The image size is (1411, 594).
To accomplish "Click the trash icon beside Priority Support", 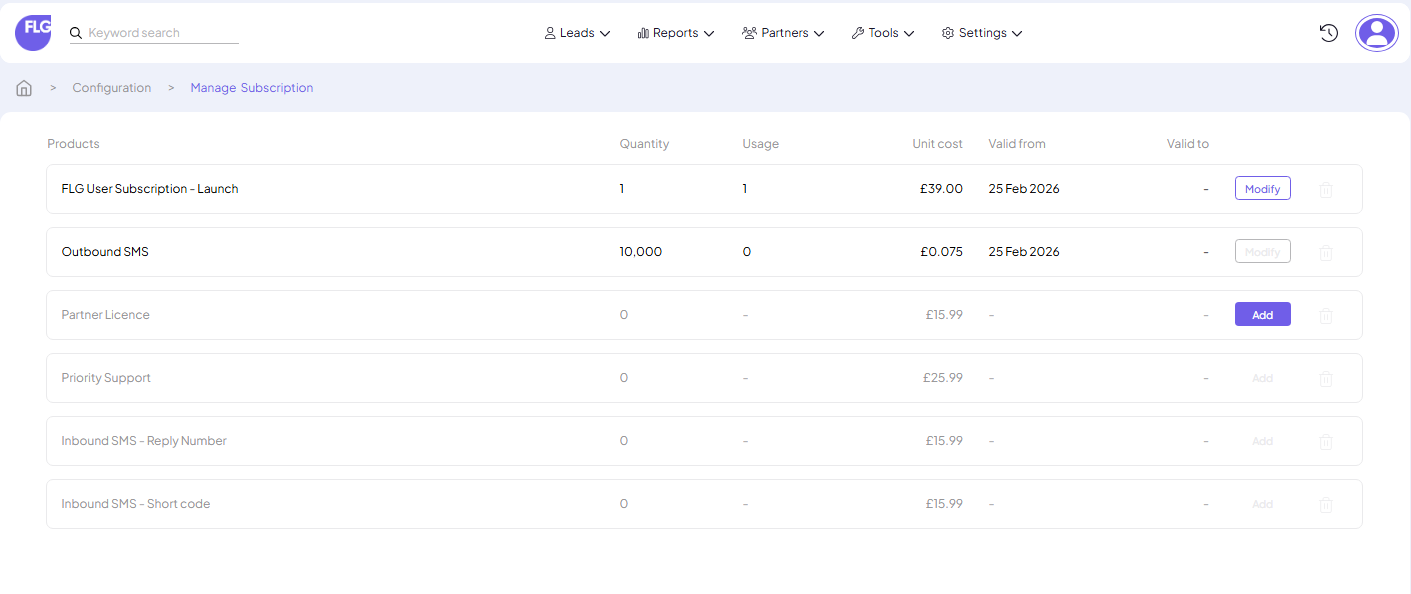I will coord(1326,378).
